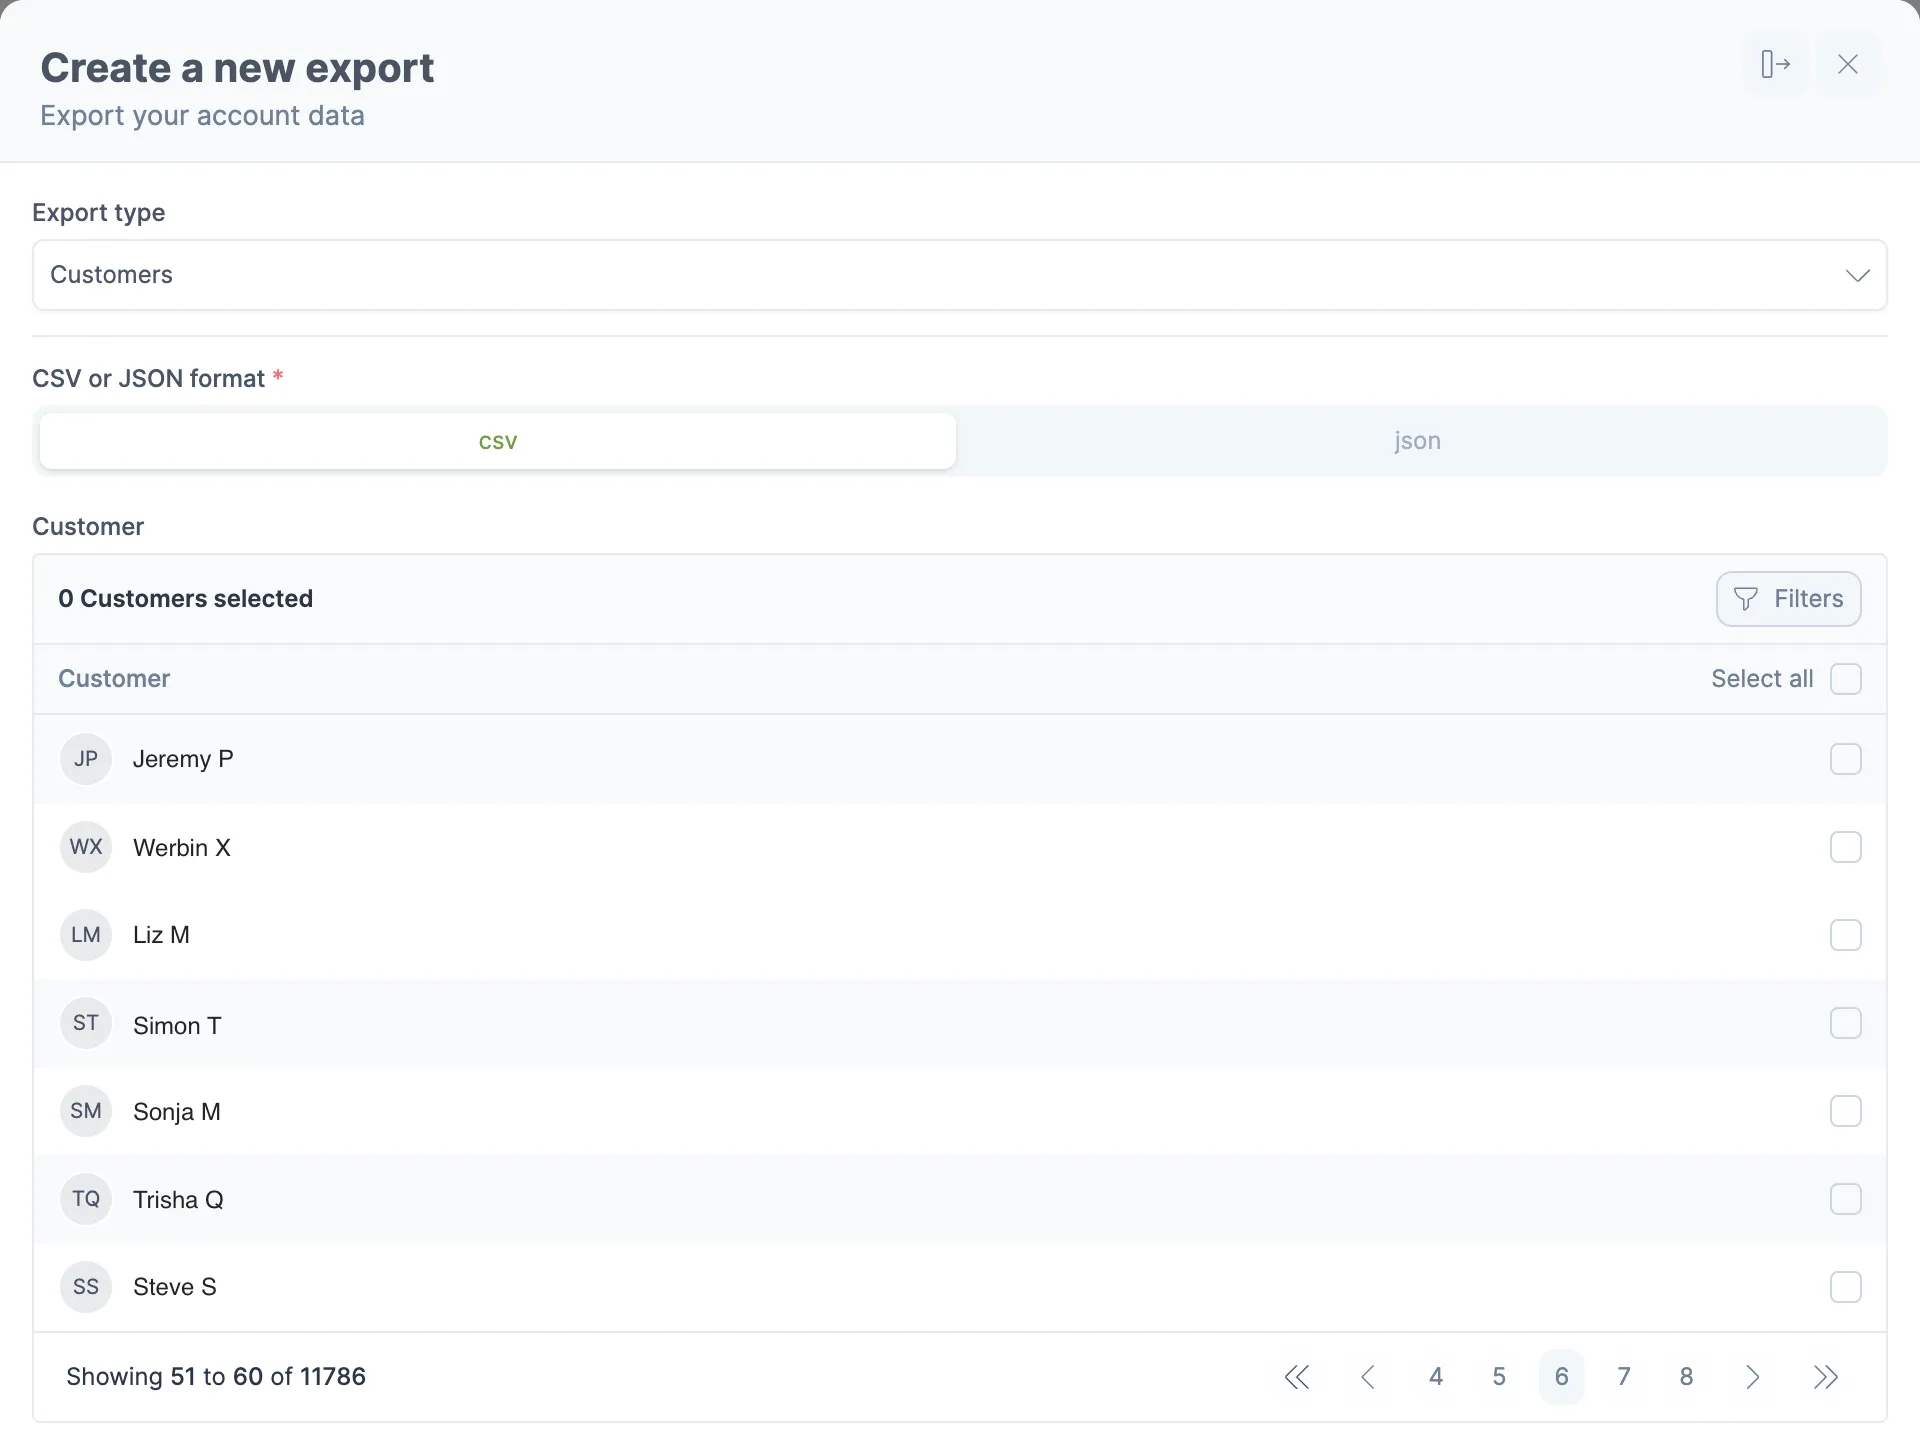Select CSV format tab
This screenshot has height=1435, width=1920.
497,440
